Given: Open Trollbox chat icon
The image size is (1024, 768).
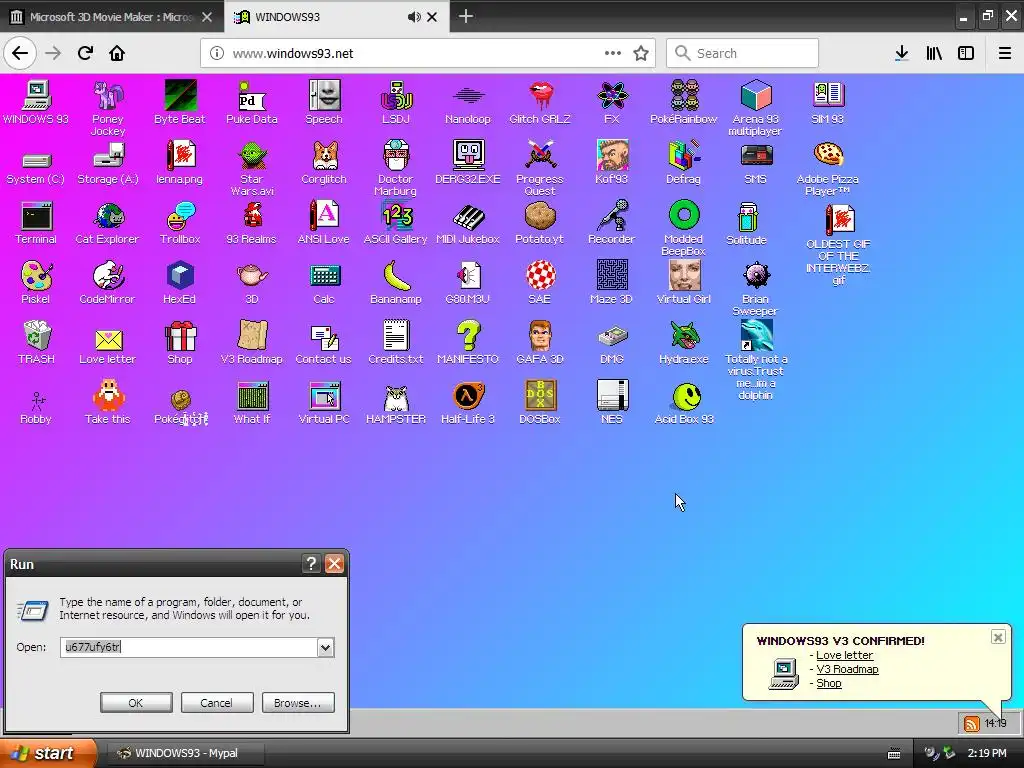Looking at the screenshot, I should tap(180, 216).
